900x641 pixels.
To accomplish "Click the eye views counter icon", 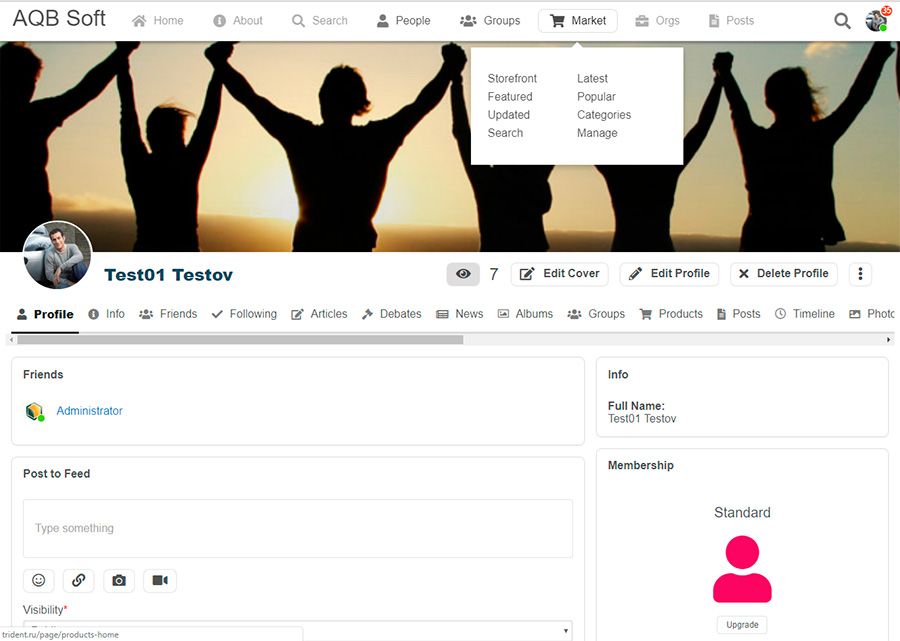I will pos(463,274).
